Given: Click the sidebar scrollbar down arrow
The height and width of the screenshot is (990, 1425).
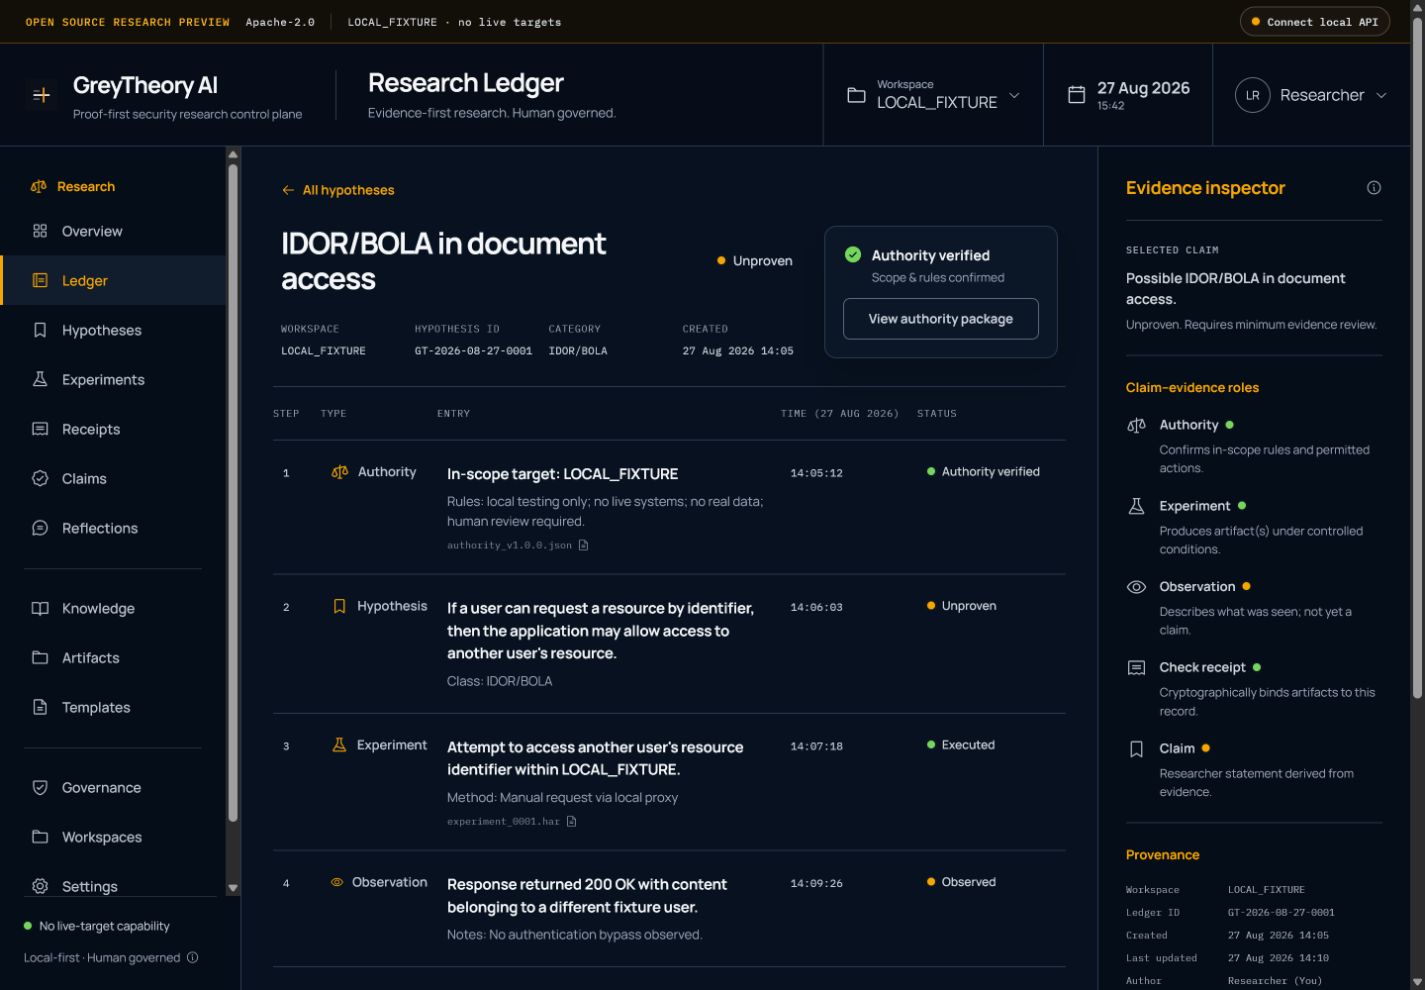Looking at the screenshot, I should (x=233, y=888).
